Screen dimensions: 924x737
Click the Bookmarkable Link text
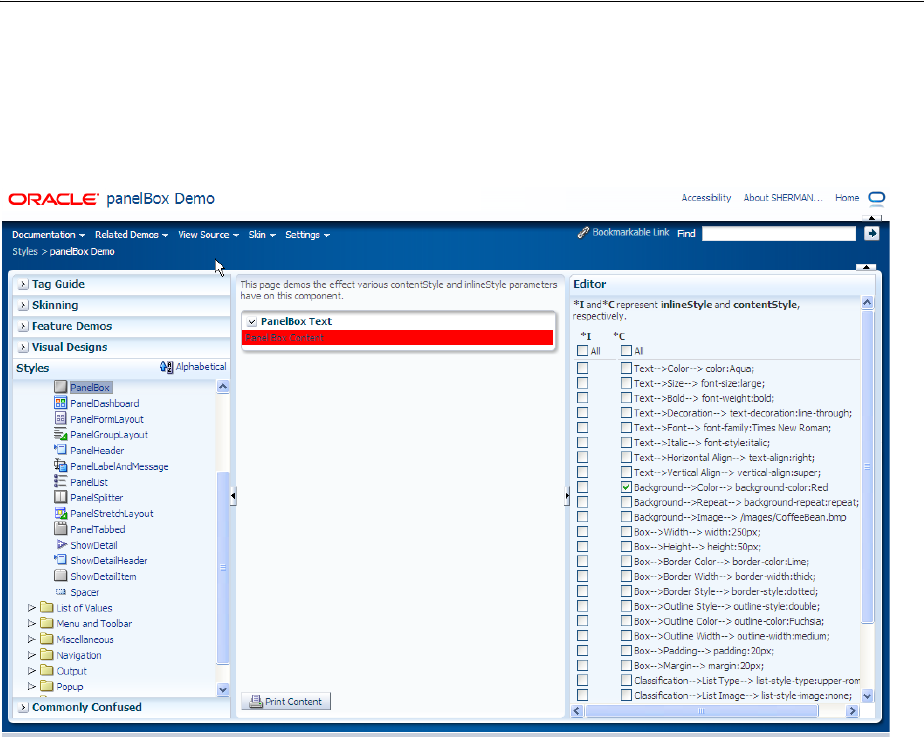pyautogui.click(x=631, y=232)
